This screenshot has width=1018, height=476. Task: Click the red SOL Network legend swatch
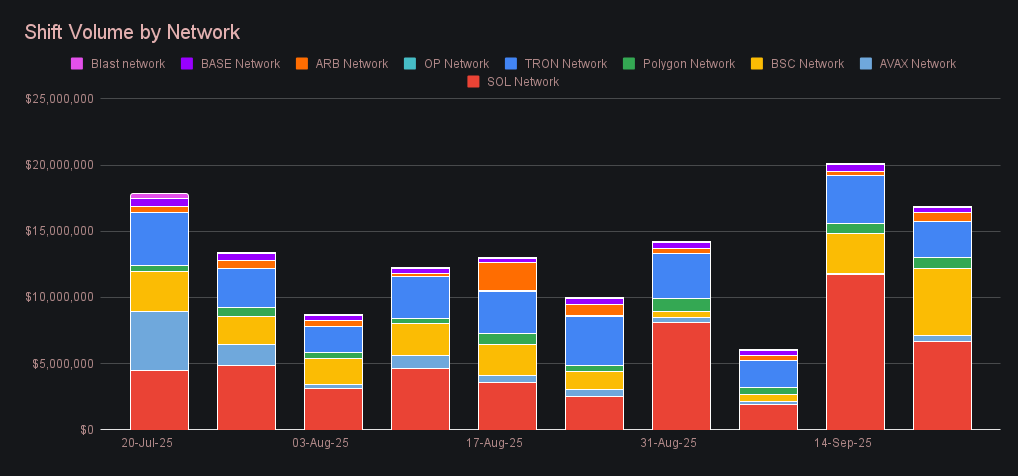(x=472, y=82)
